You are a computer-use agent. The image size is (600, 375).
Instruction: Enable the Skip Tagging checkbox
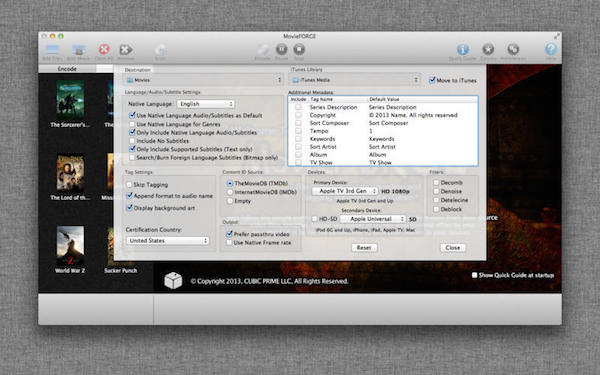click(x=129, y=185)
